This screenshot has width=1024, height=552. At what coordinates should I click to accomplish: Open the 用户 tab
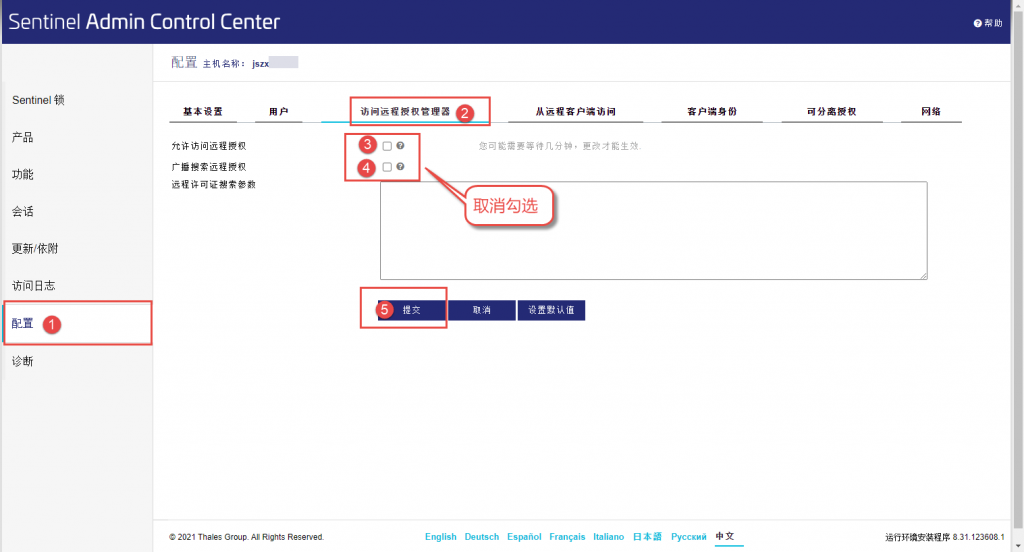click(279, 111)
